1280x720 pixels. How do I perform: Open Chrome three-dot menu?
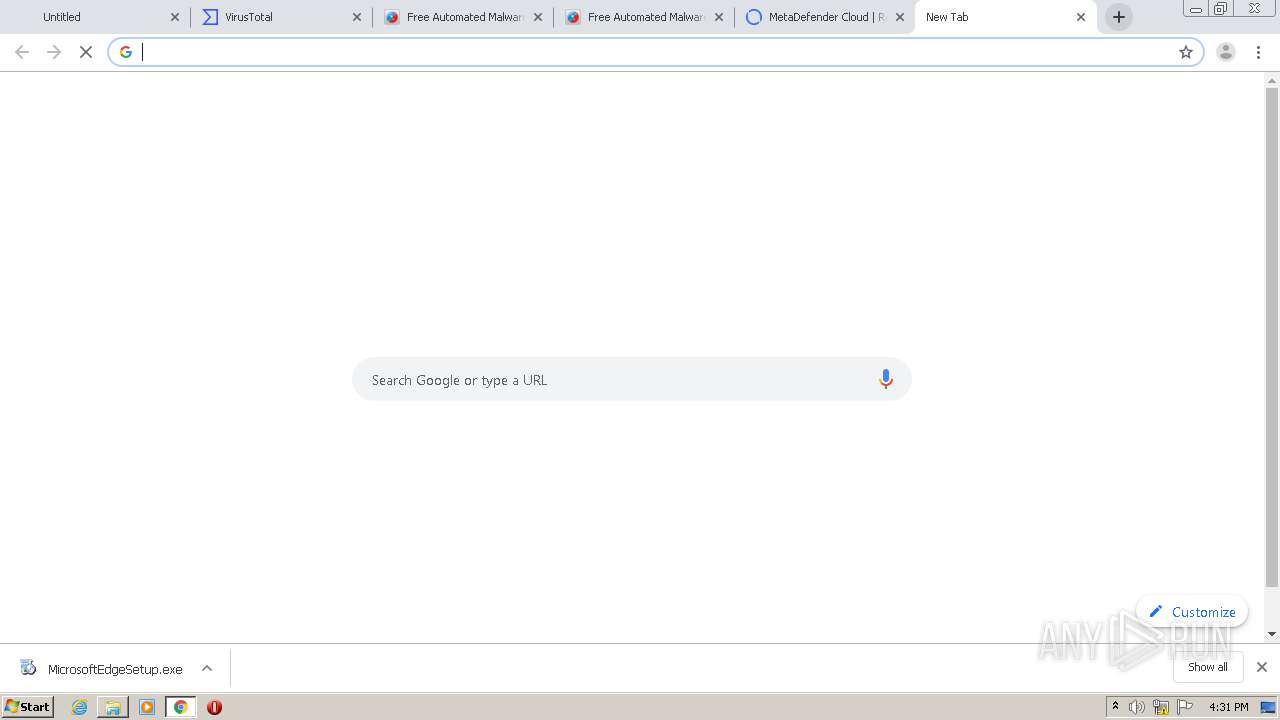point(1259,52)
